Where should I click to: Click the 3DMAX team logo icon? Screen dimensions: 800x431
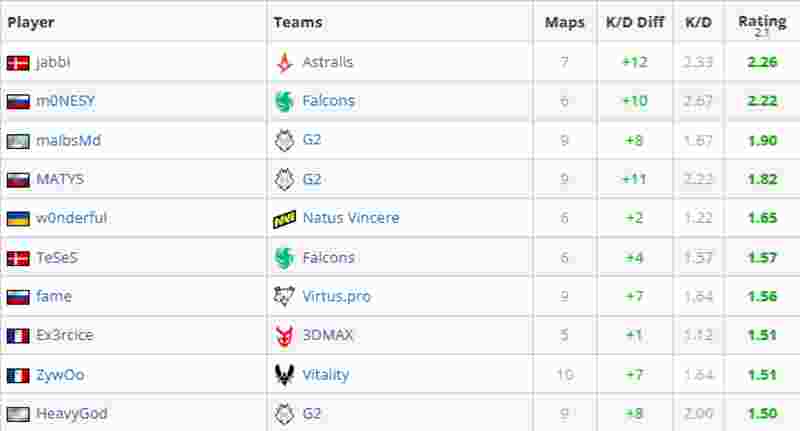point(285,335)
